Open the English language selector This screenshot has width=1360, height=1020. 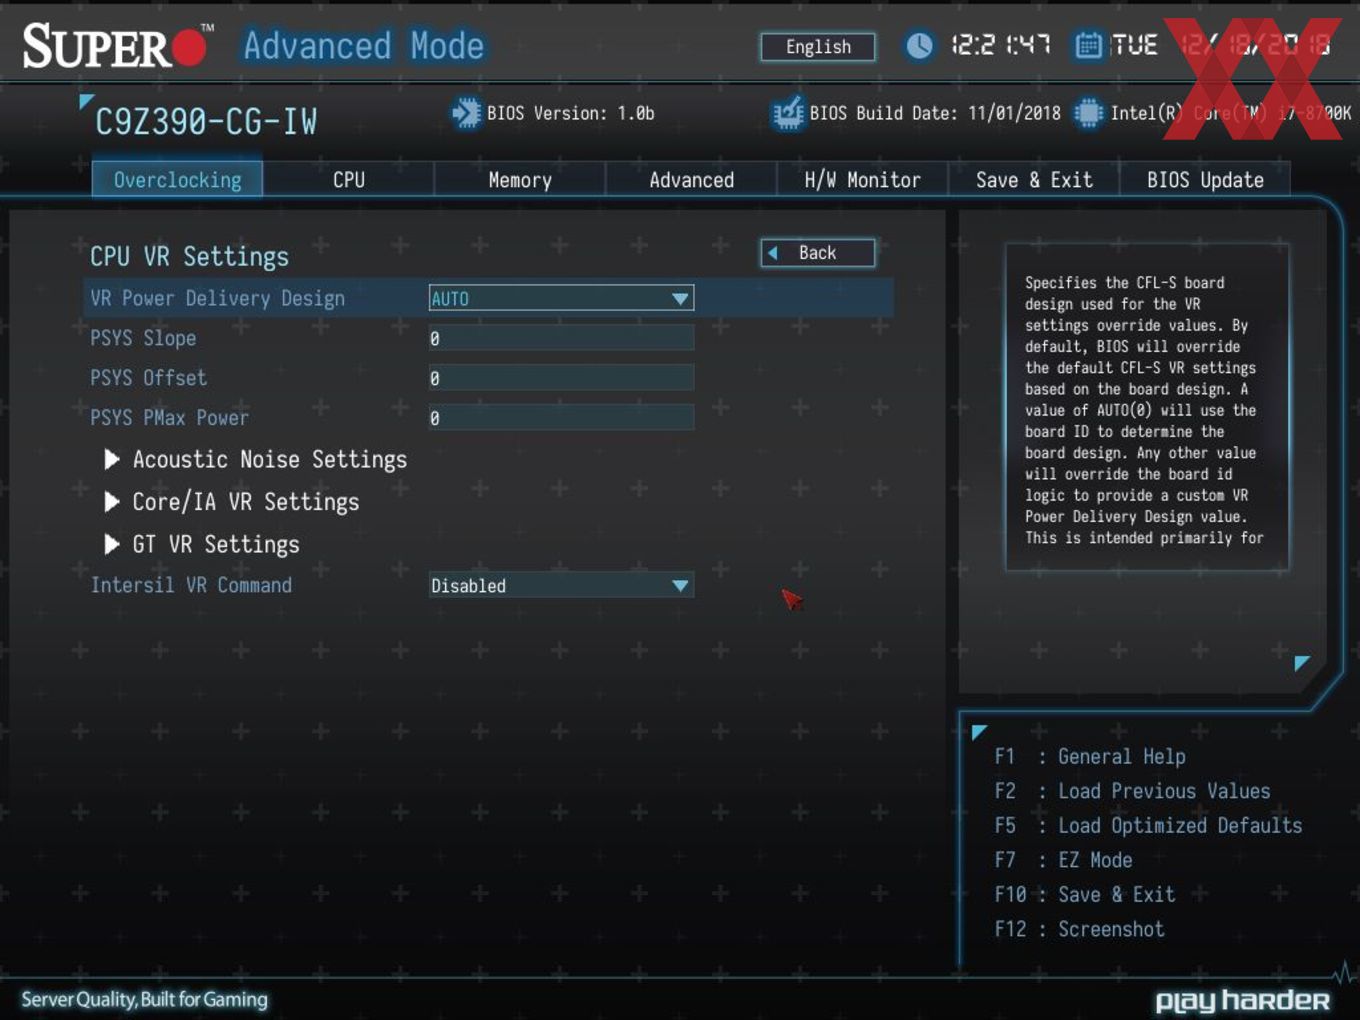pos(818,47)
